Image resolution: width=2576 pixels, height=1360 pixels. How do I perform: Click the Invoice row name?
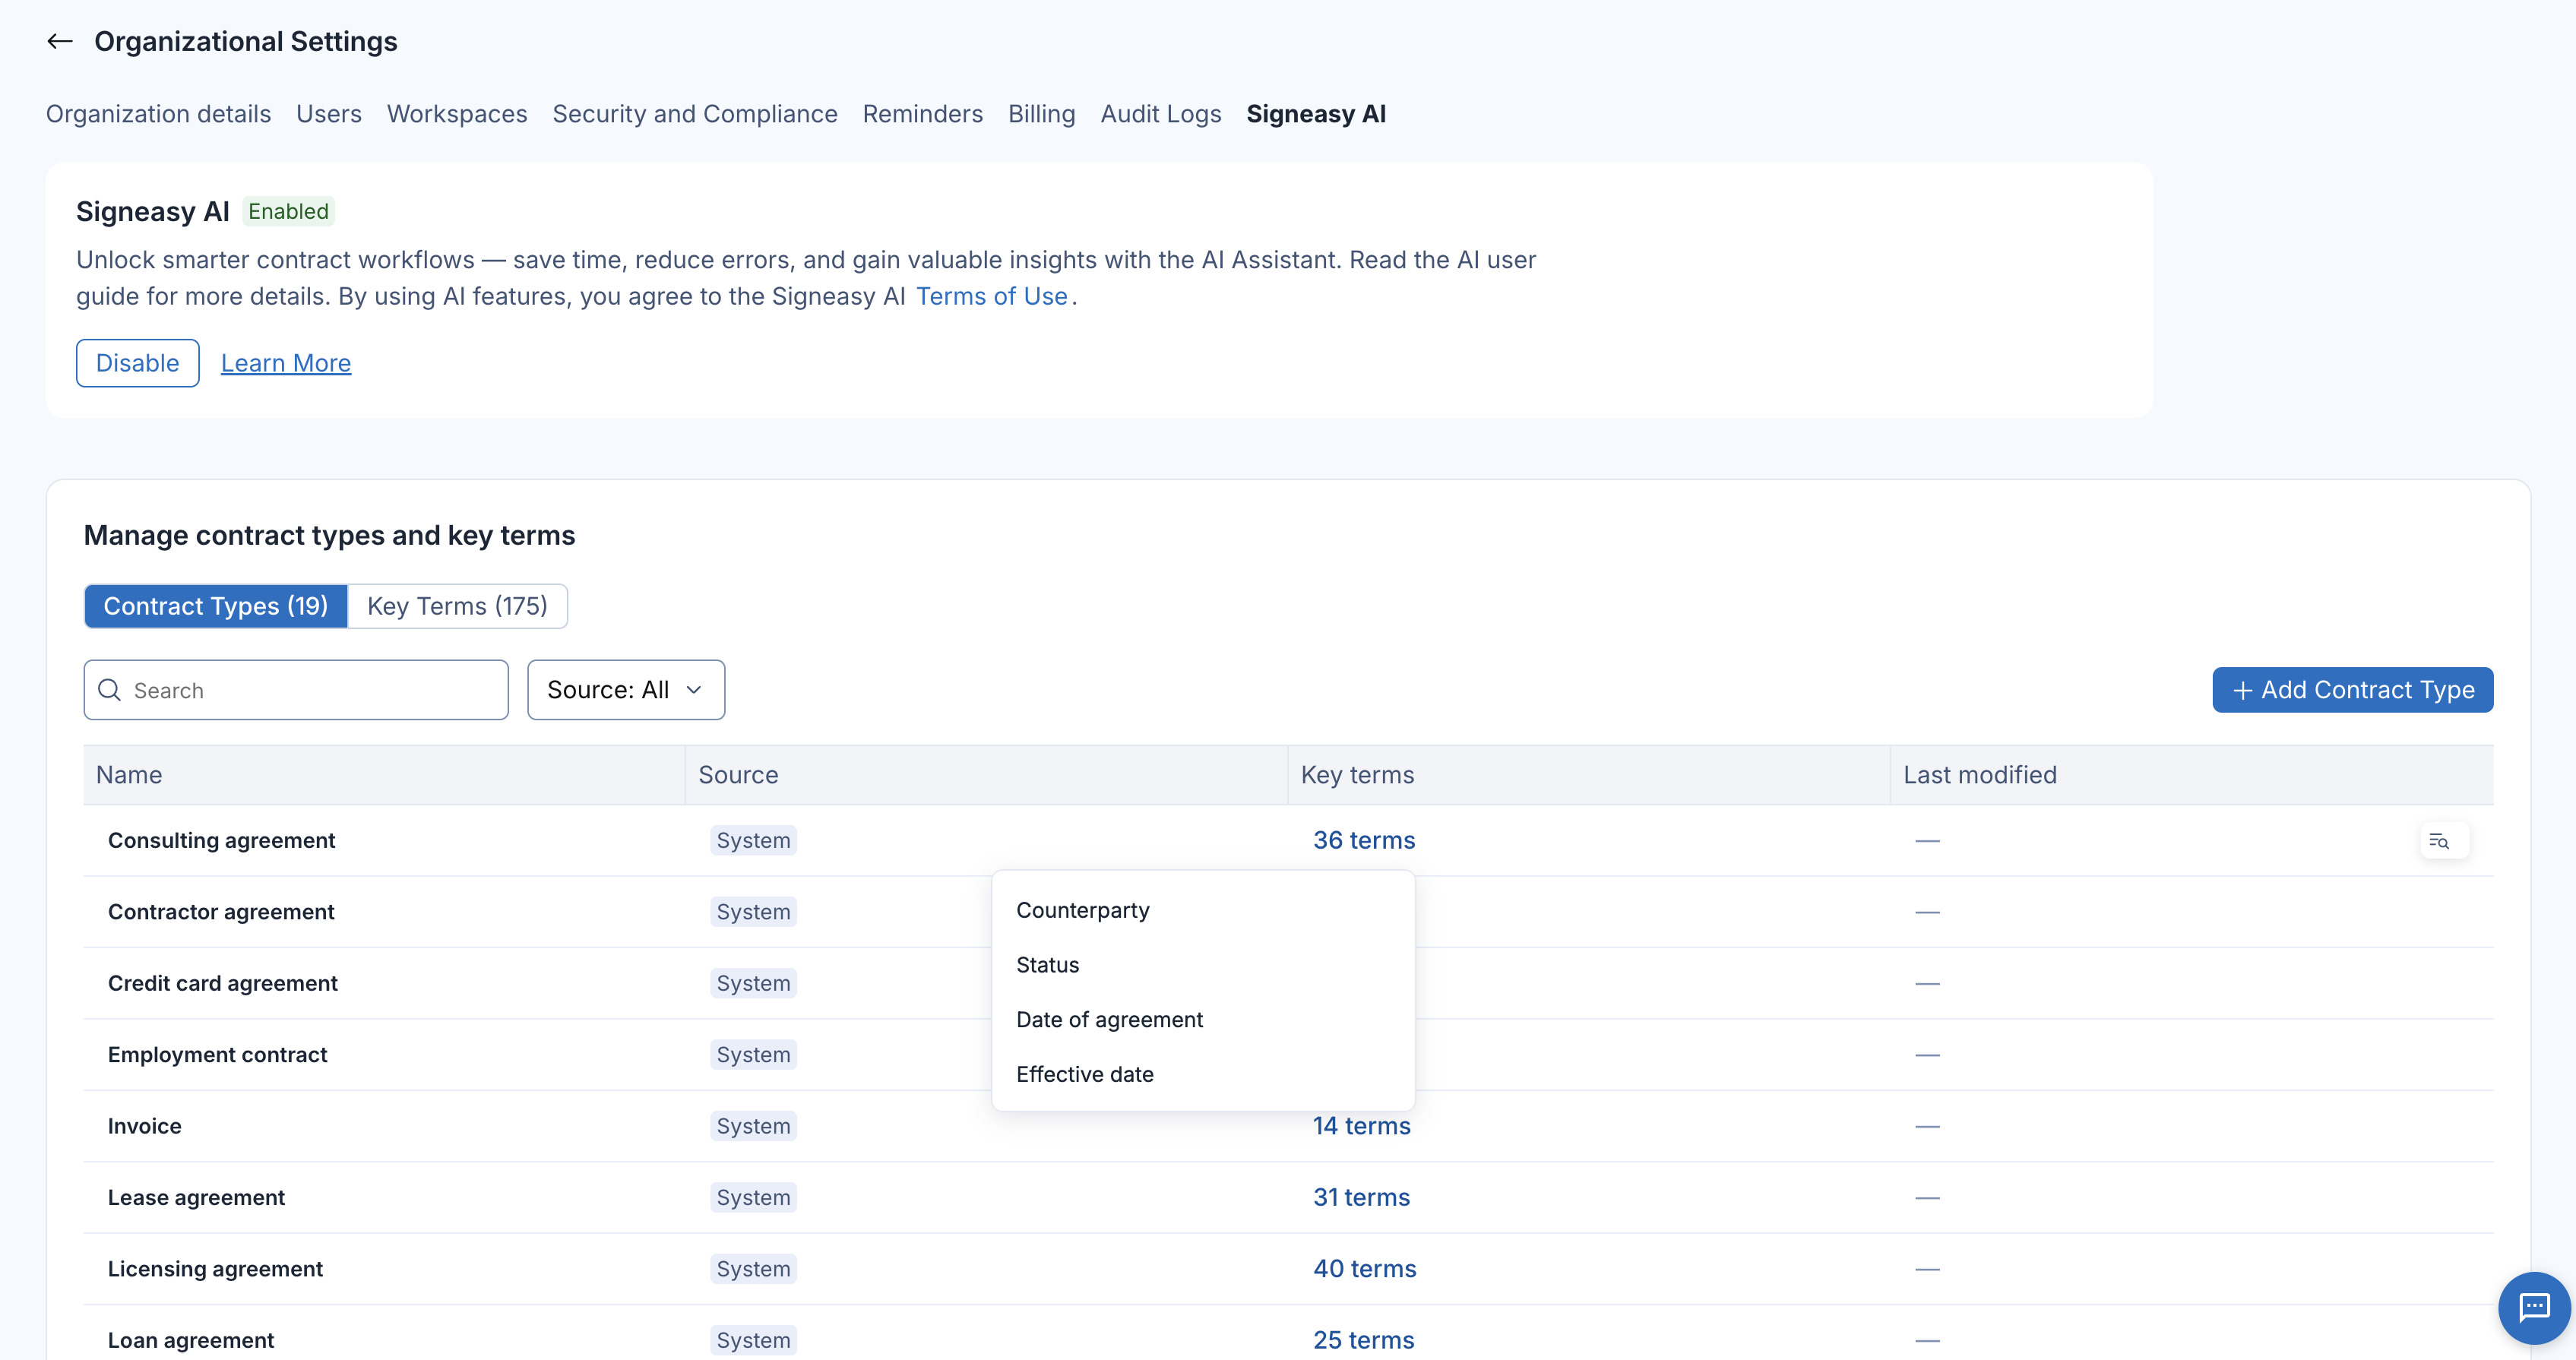[x=145, y=1126]
